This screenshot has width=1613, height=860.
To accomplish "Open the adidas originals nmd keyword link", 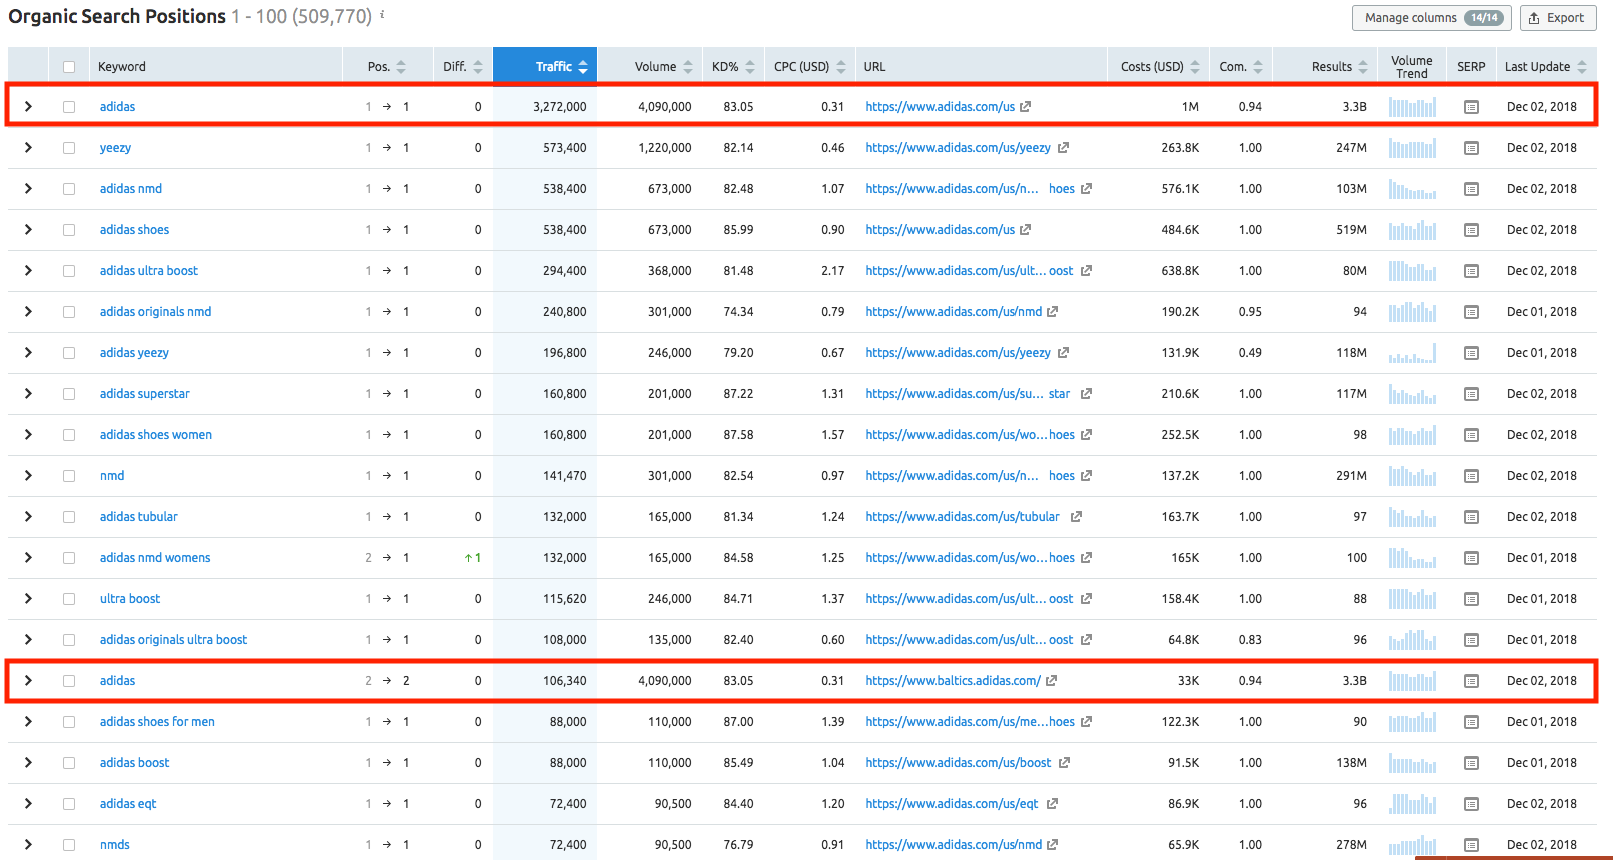I will coord(155,312).
